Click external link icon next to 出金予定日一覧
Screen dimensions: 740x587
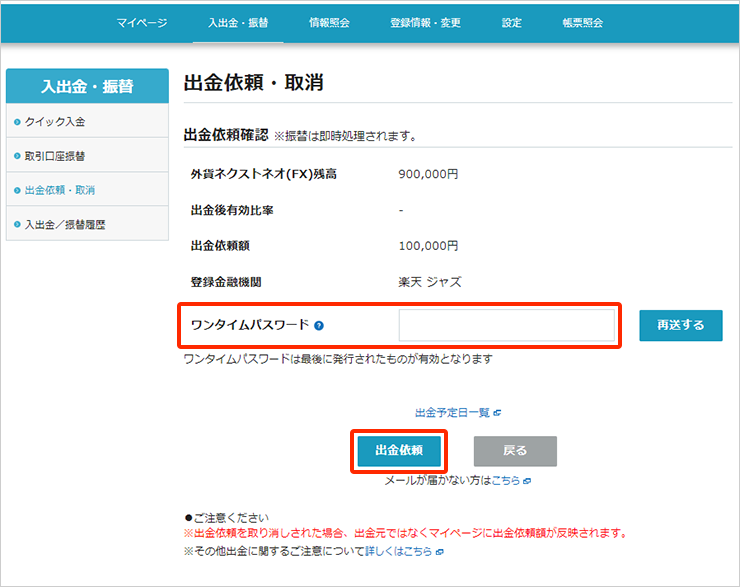[x=497, y=412]
